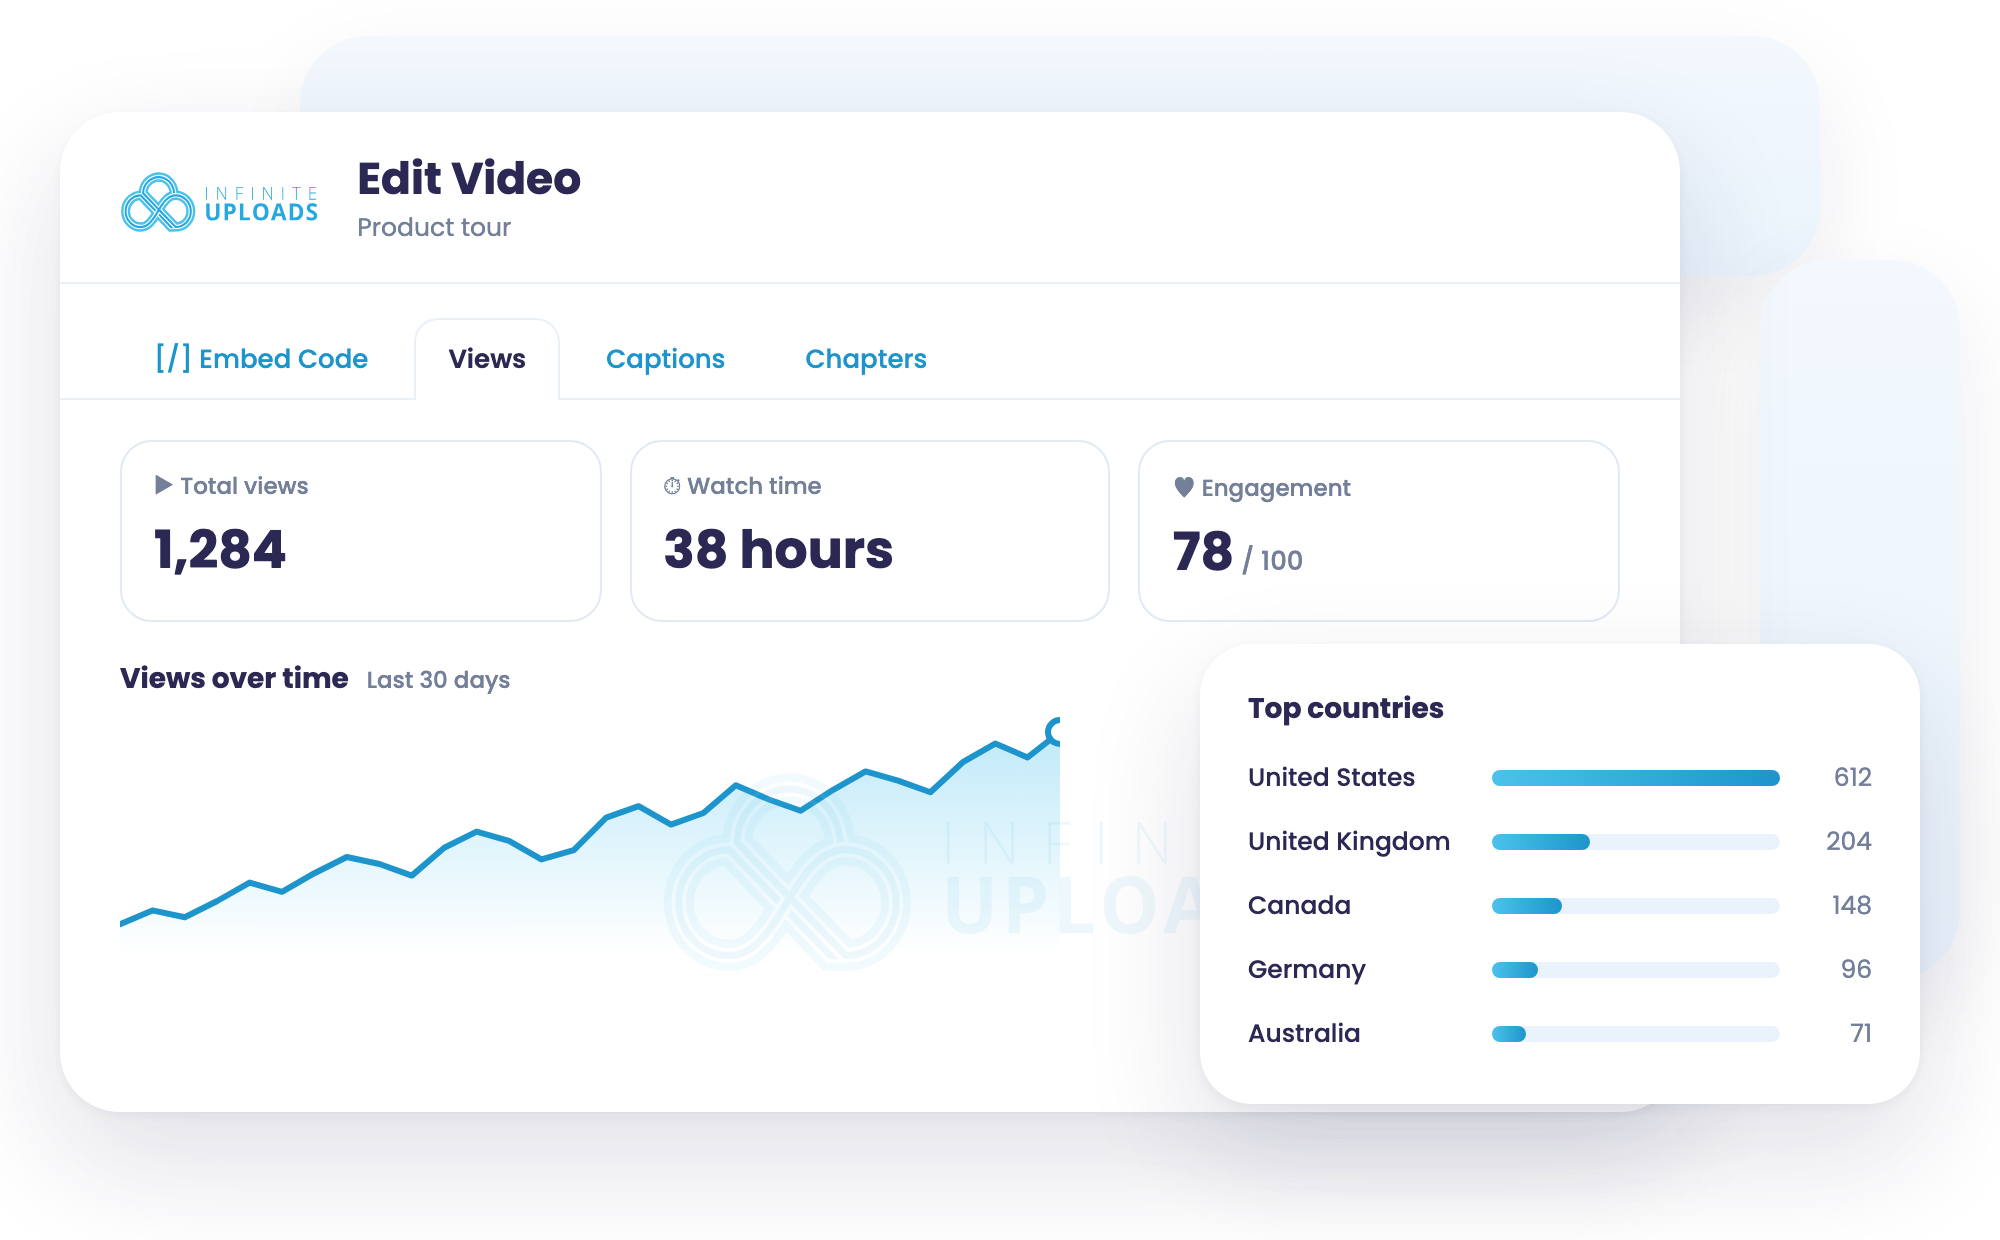Click the 612 view count
This screenshot has width=2000, height=1240.
coord(1852,777)
